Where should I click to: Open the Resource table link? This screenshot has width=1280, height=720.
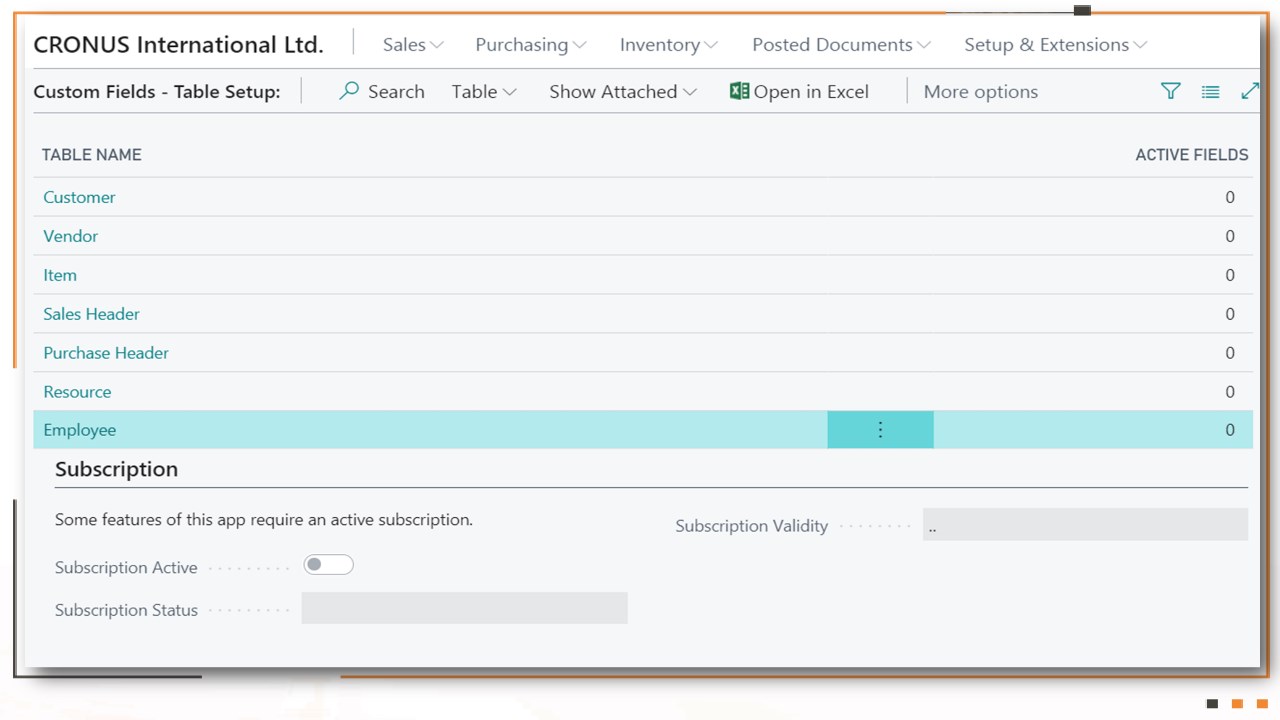(x=77, y=392)
